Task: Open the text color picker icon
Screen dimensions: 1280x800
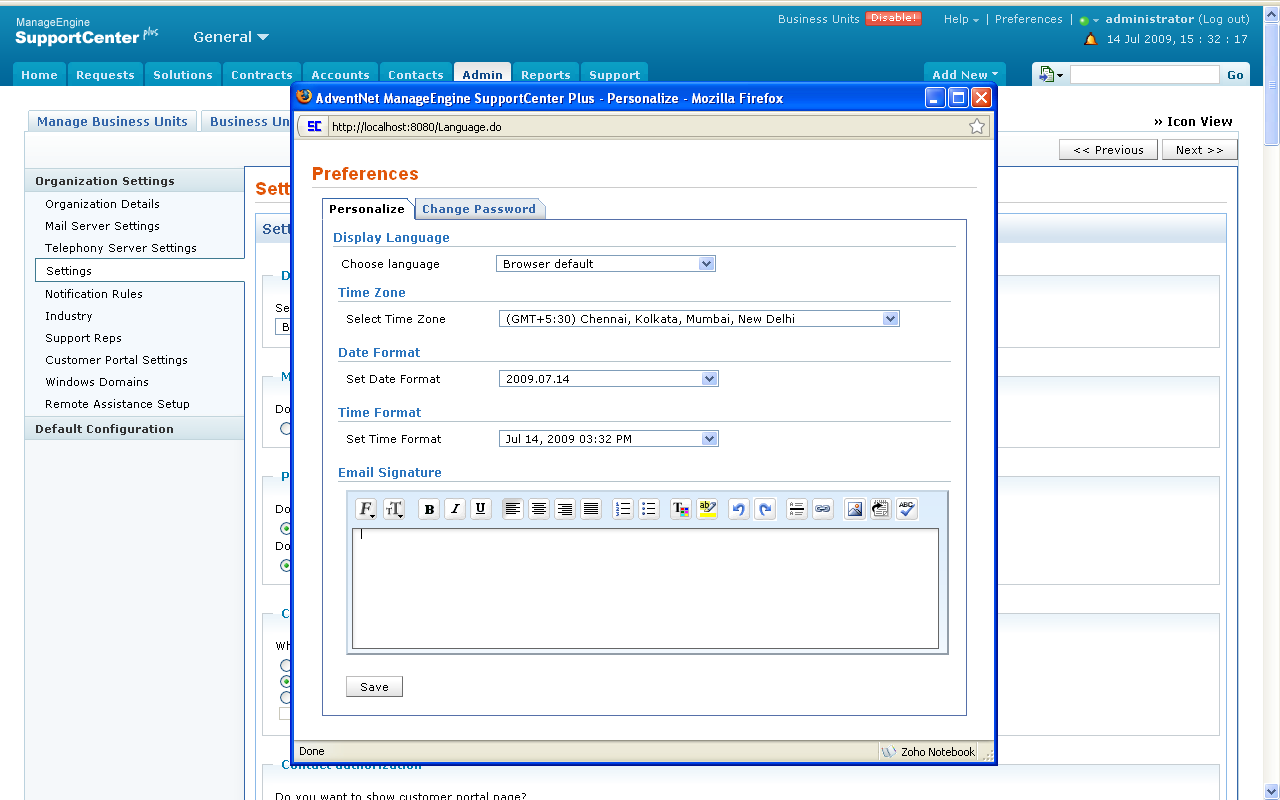Action: (x=681, y=509)
